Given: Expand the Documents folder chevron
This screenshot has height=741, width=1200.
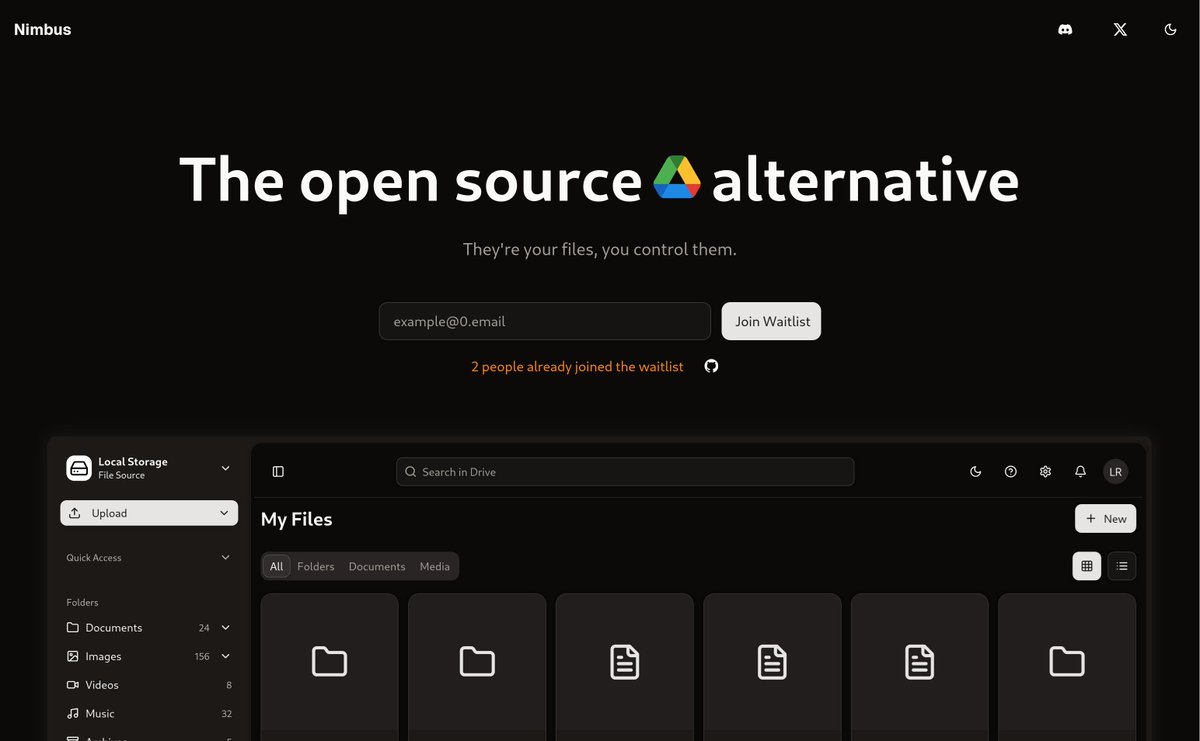Looking at the screenshot, I should pyautogui.click(x=225, y=628).
